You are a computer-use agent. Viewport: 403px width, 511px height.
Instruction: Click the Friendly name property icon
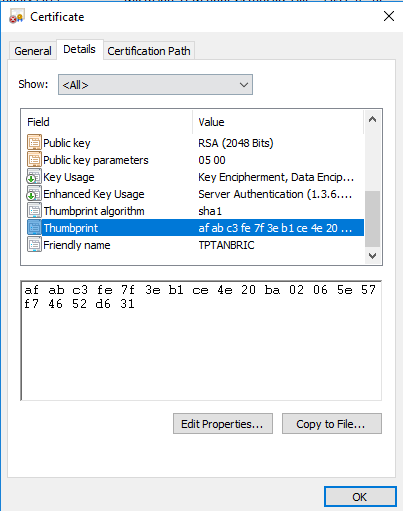pos(34,245)
